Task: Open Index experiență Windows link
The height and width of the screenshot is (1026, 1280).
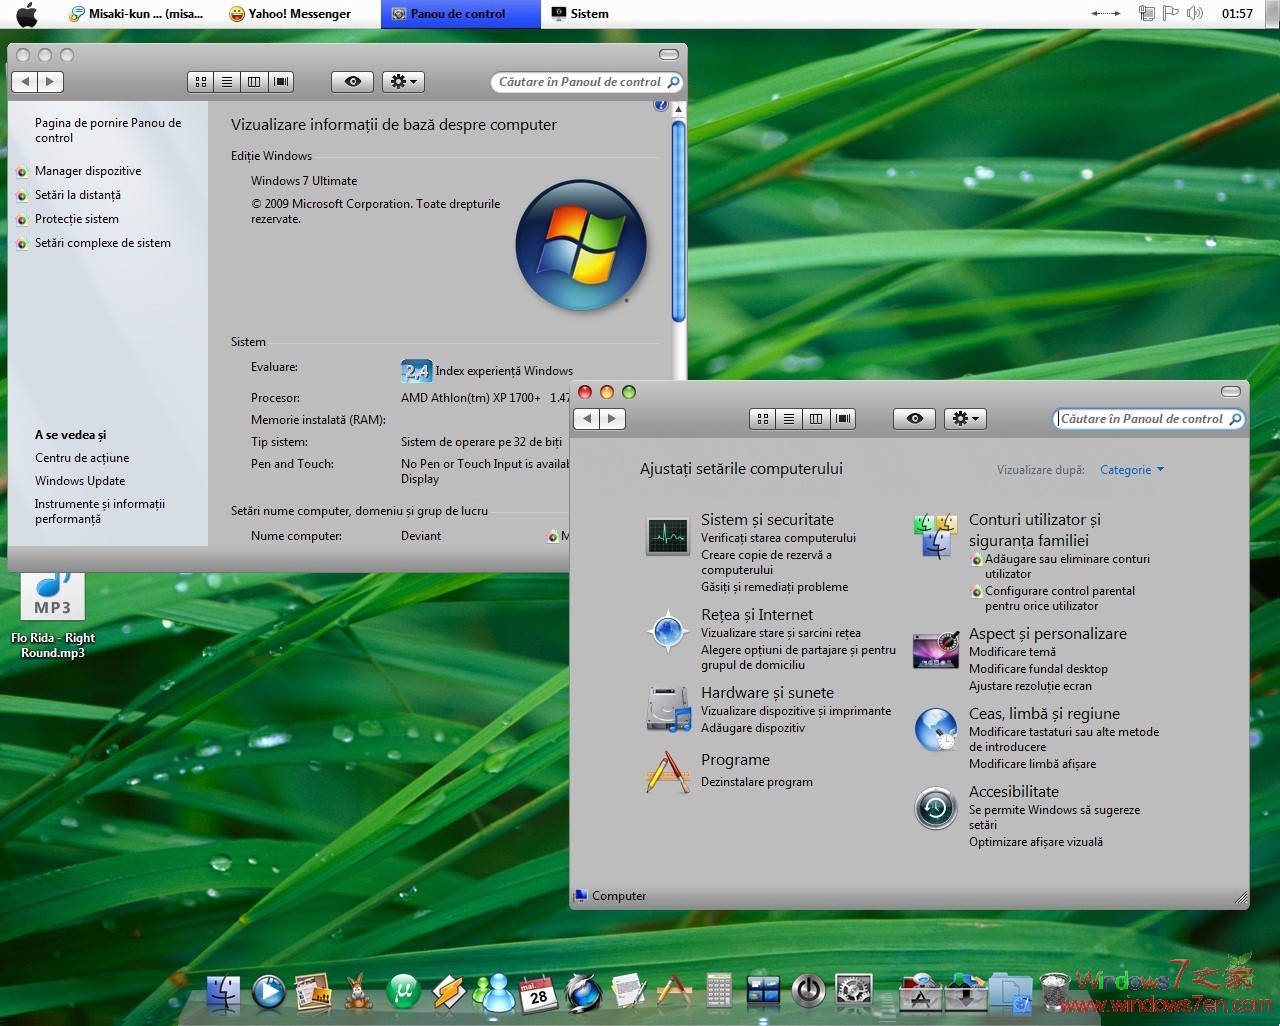Action: click(x=504, y=371)
